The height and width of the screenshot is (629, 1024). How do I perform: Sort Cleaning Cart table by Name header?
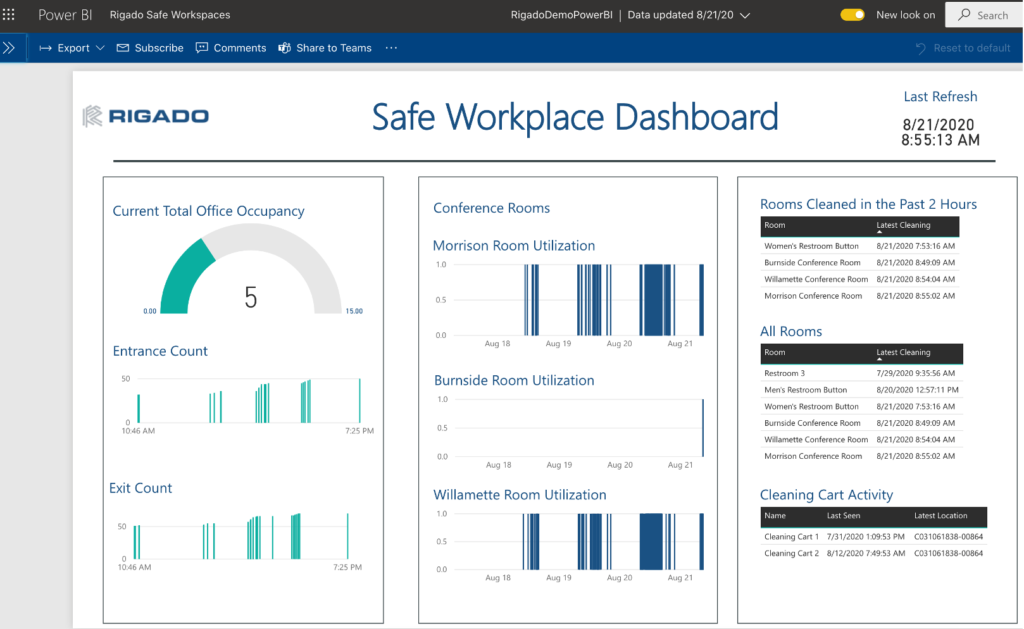(775, 516)
